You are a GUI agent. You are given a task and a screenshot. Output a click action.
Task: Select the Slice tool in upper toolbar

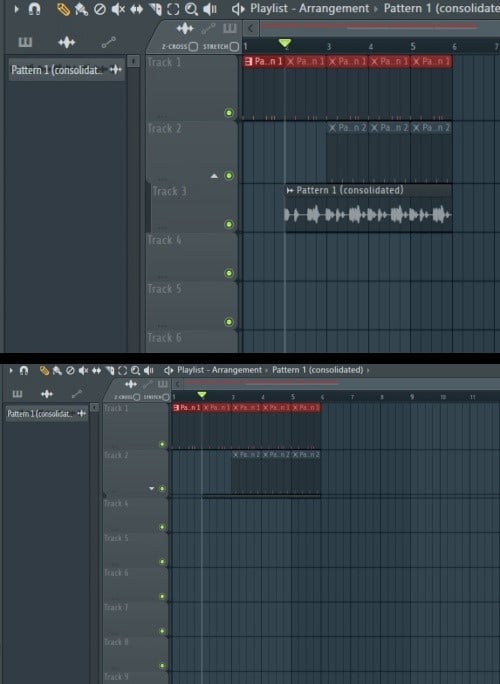point(155,9)
